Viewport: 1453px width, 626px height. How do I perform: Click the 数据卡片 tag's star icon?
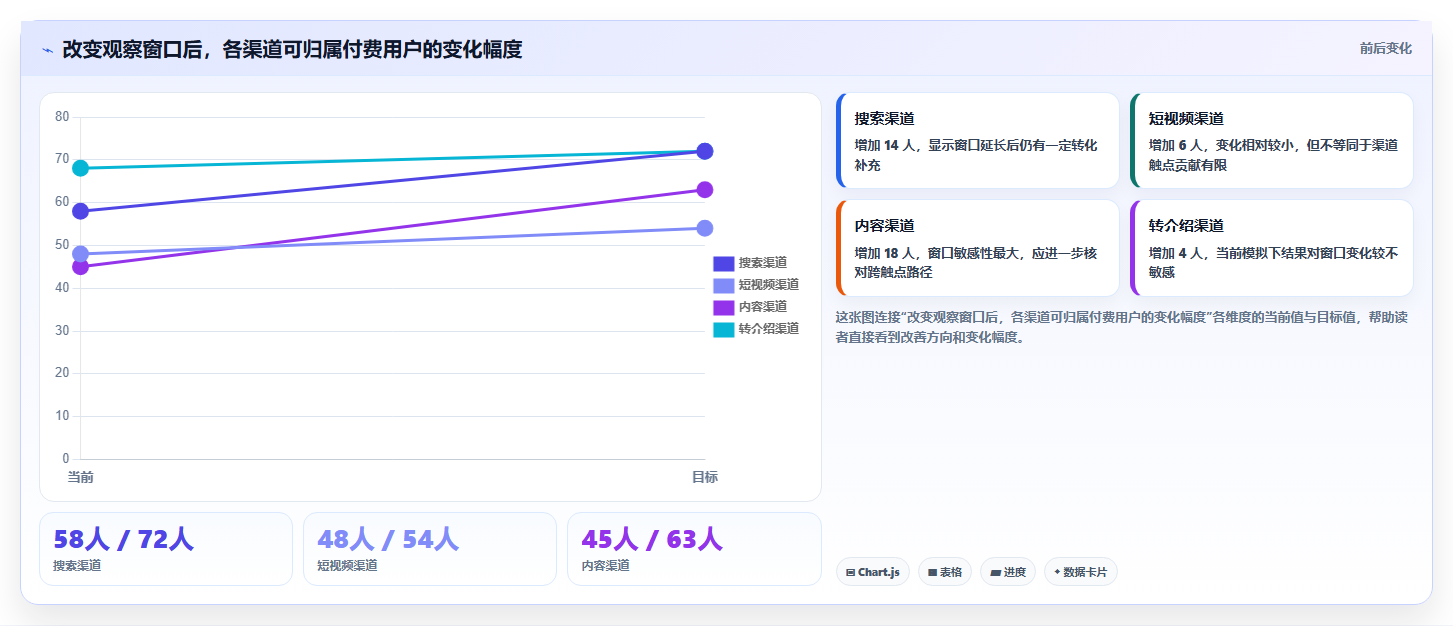1057,572
